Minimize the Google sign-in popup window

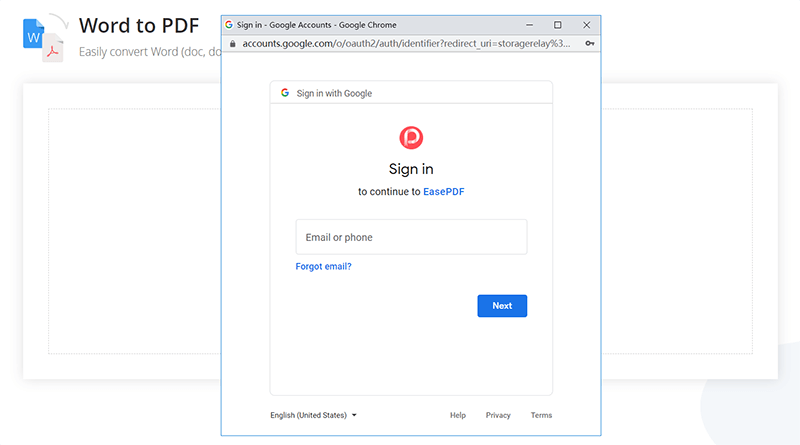click(528, 24)
